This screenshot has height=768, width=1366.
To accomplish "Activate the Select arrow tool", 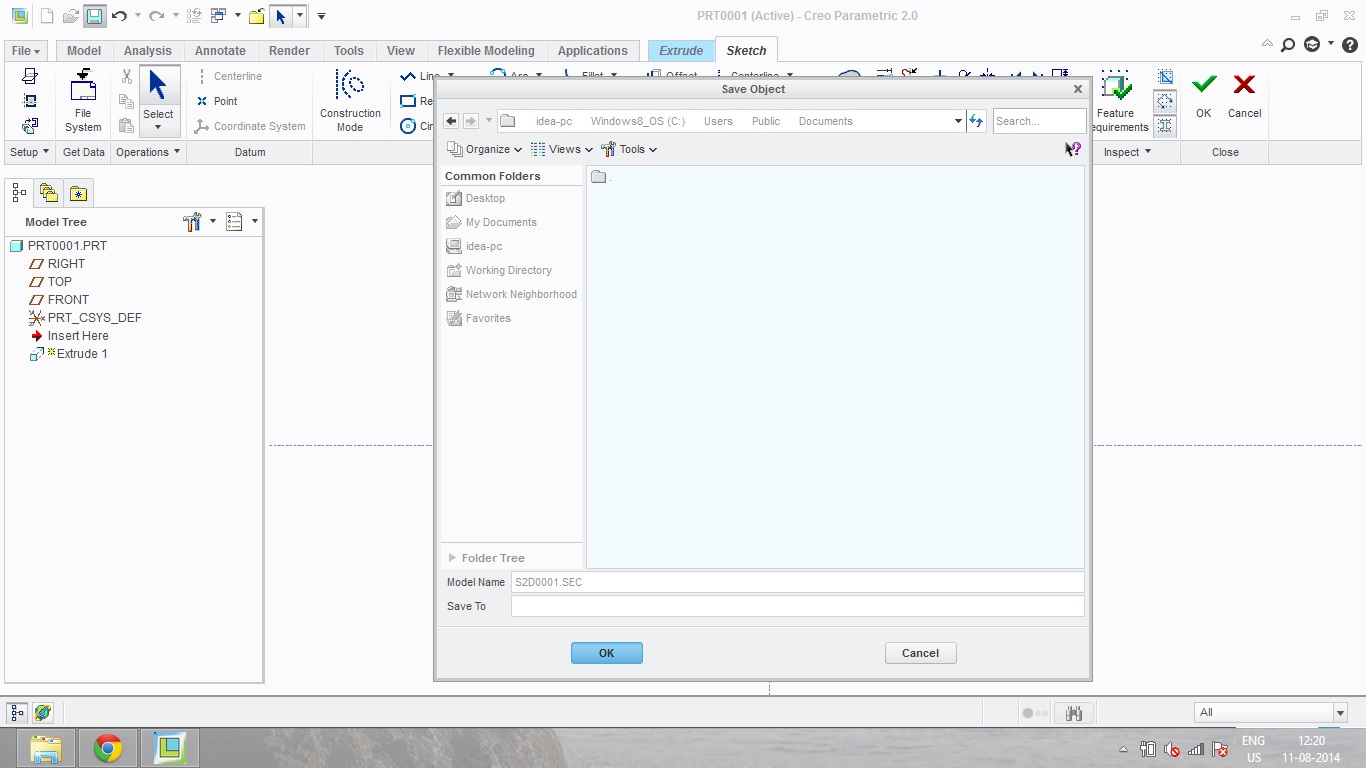I will pyautogui.click(x=158, y=90).
